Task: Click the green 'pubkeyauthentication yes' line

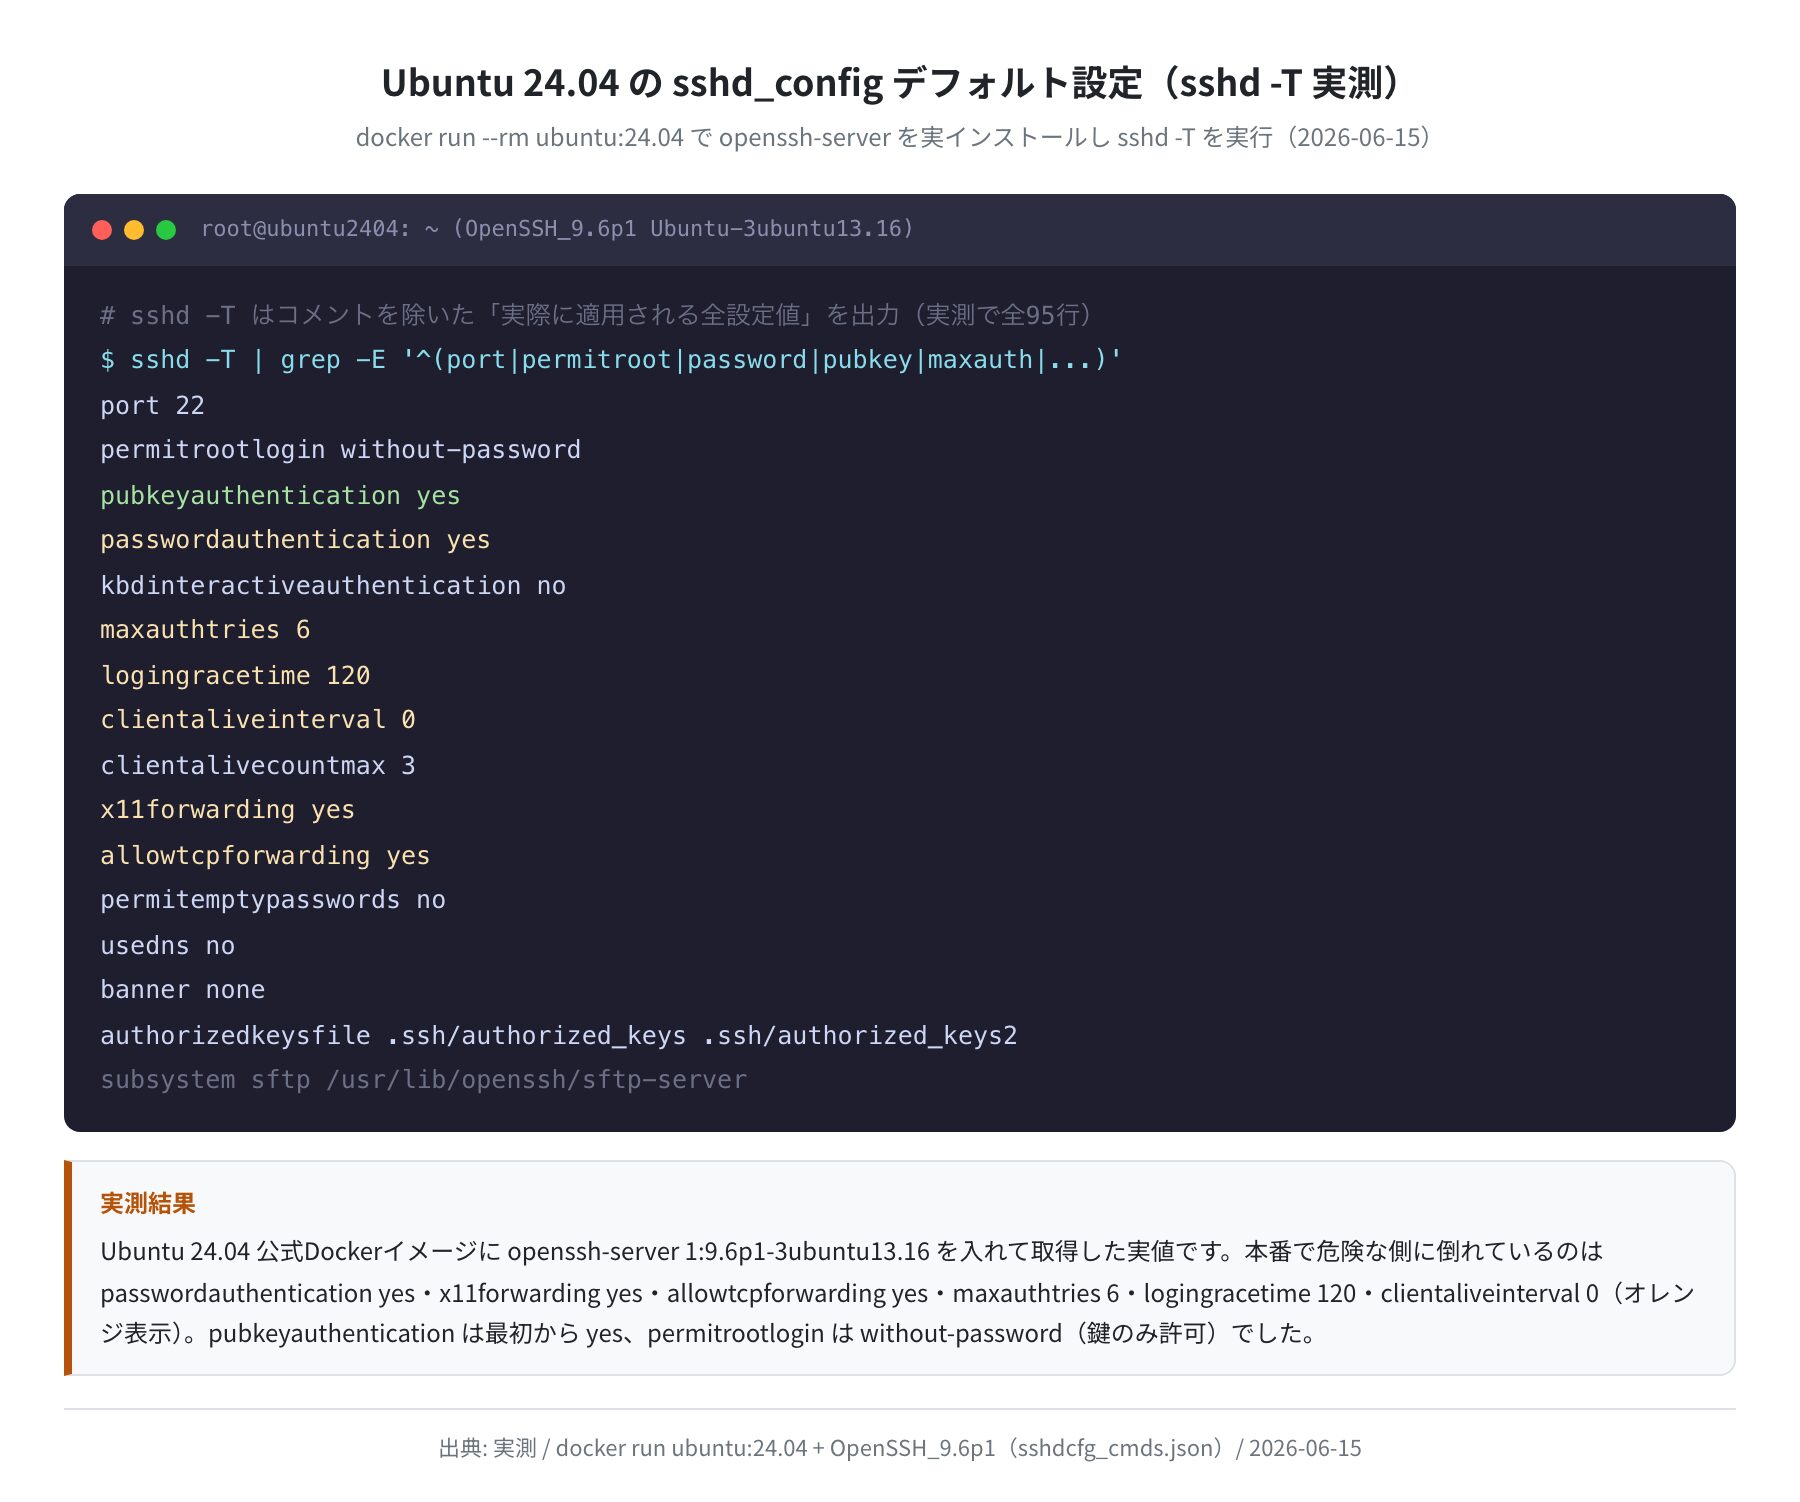Action: (280, 495)
